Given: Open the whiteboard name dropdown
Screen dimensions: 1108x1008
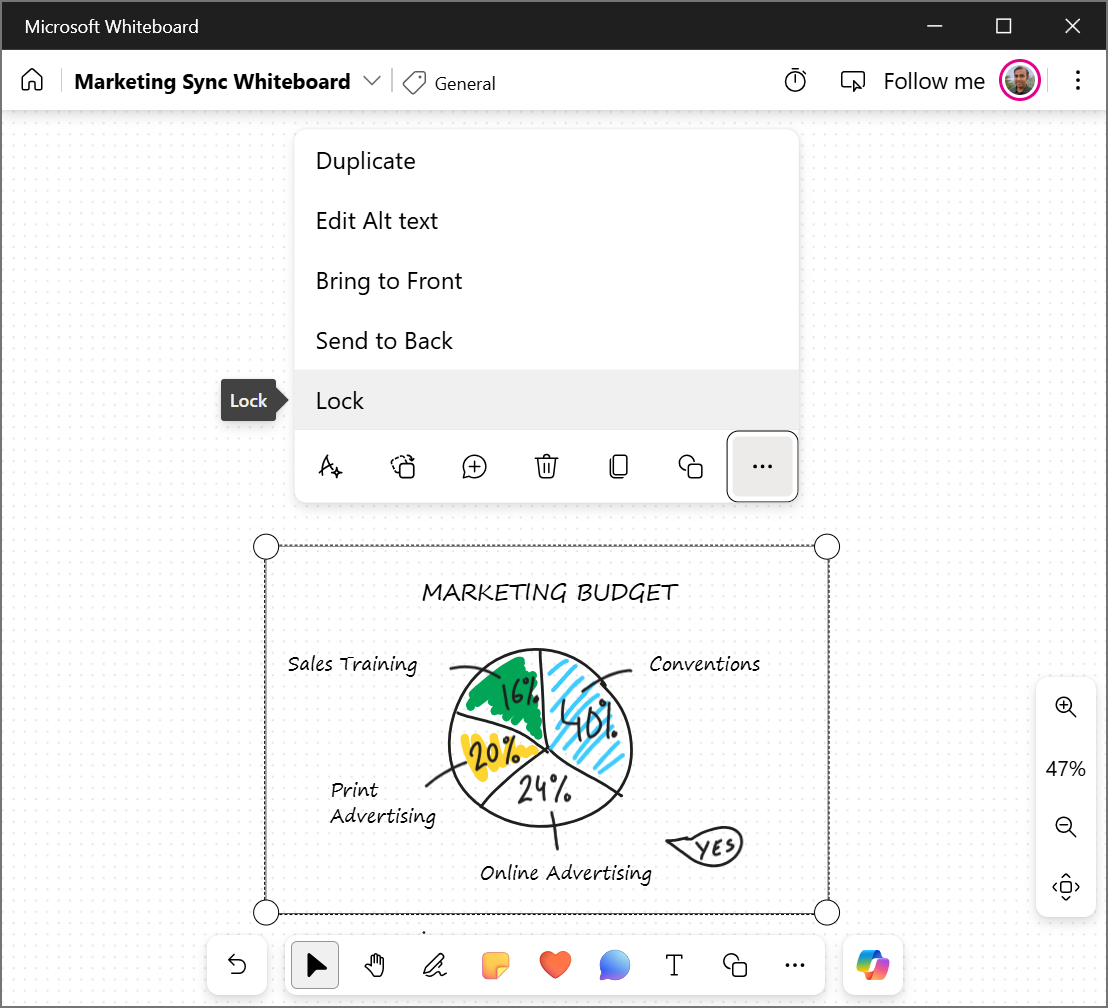Looking at the screenshot, I should pos(371,81).
